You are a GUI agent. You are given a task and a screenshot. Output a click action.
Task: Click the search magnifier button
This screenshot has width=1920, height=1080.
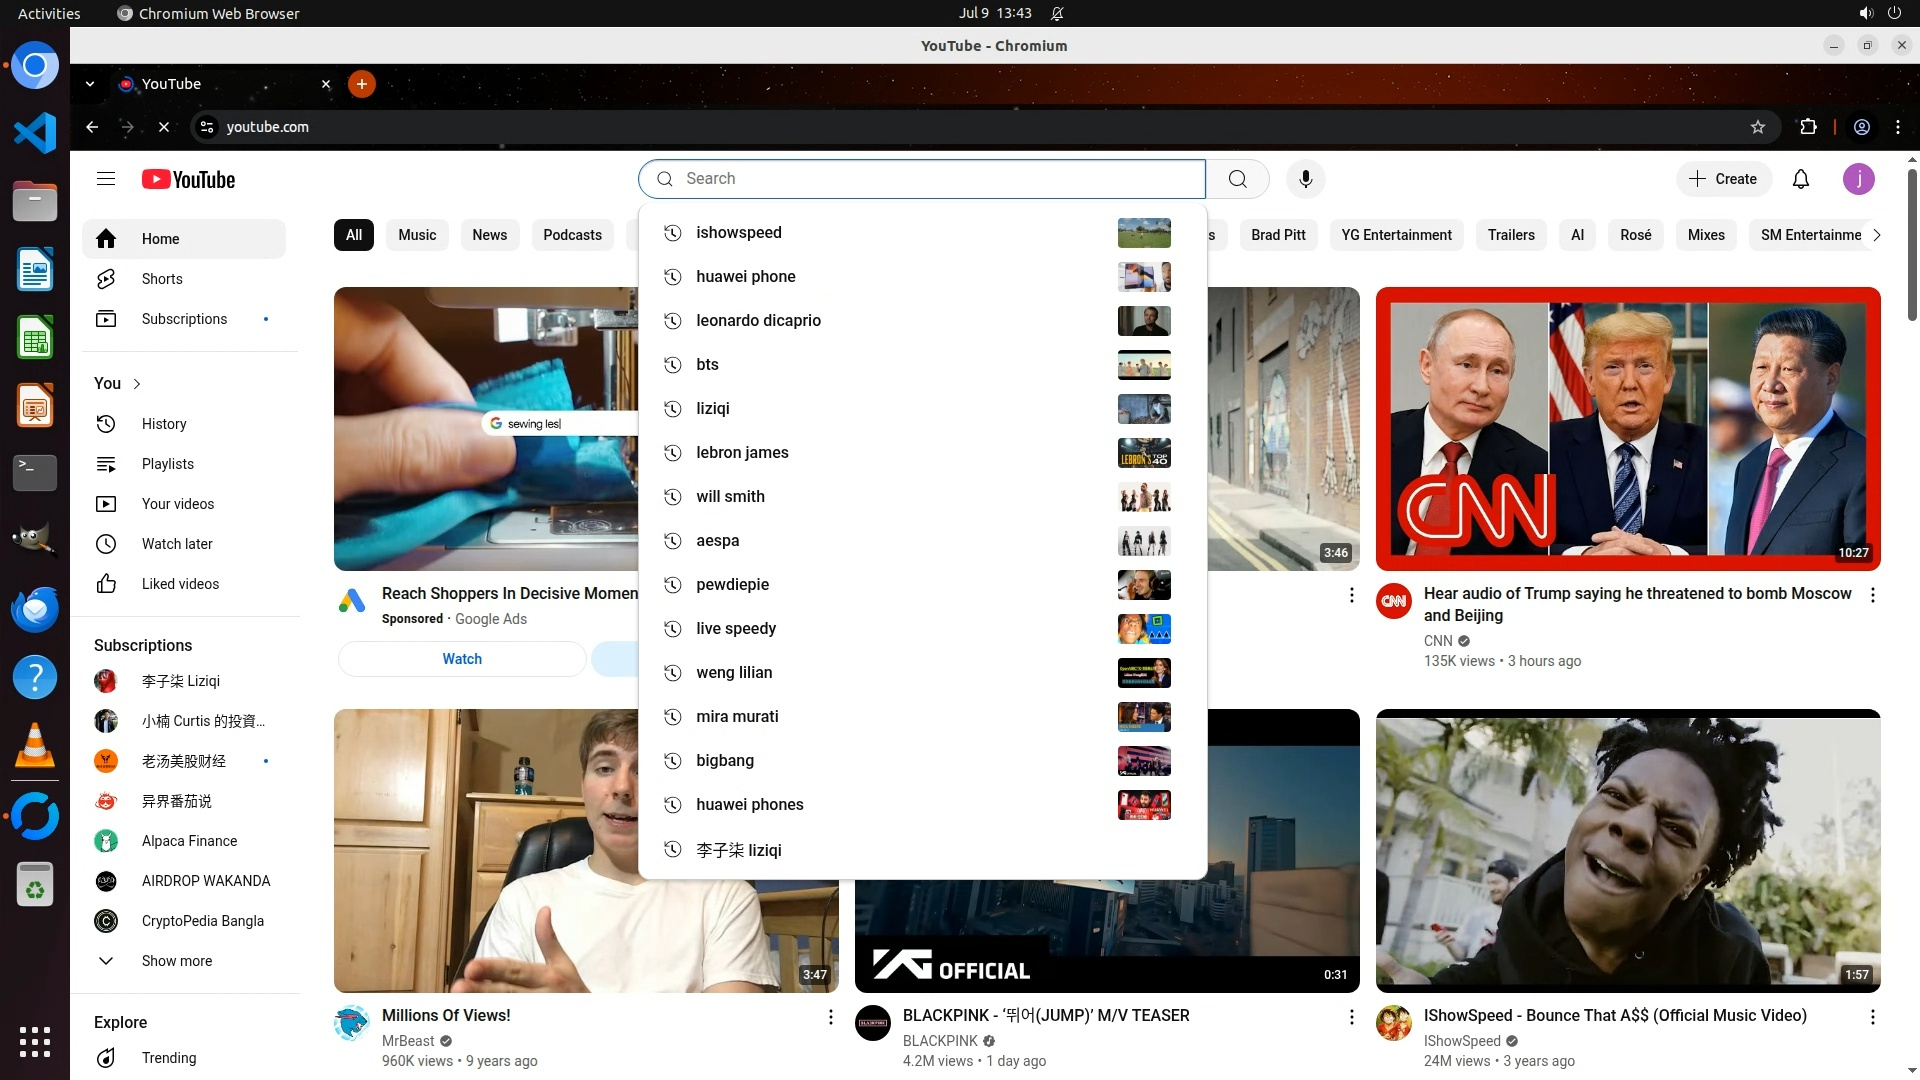pyautogui.click(x=1237, y=179)
